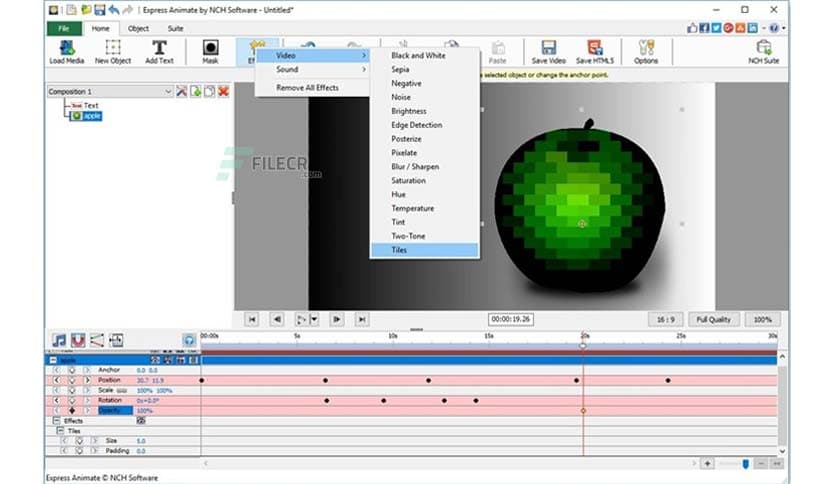Click the play button
Viewport: 836px width, 484px height.
click(302, 319)
